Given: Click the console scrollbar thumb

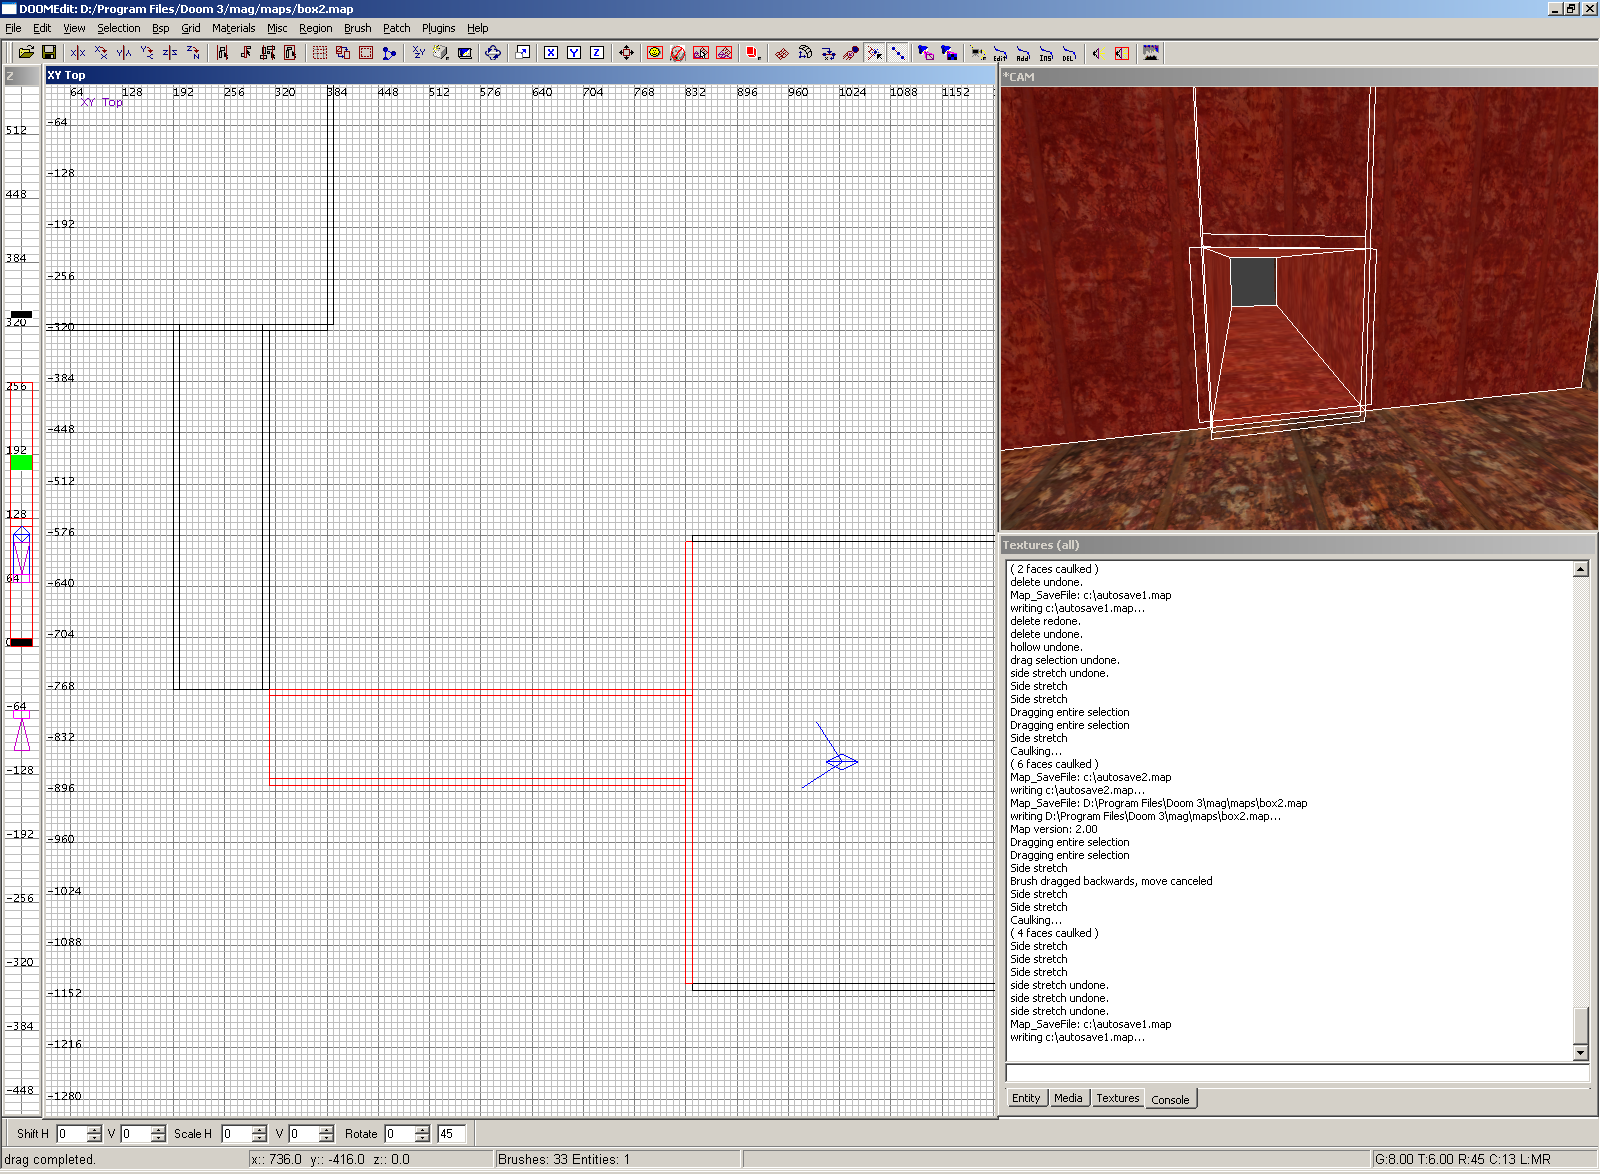Looking at the screenshot, I should click(1581, 1026).
